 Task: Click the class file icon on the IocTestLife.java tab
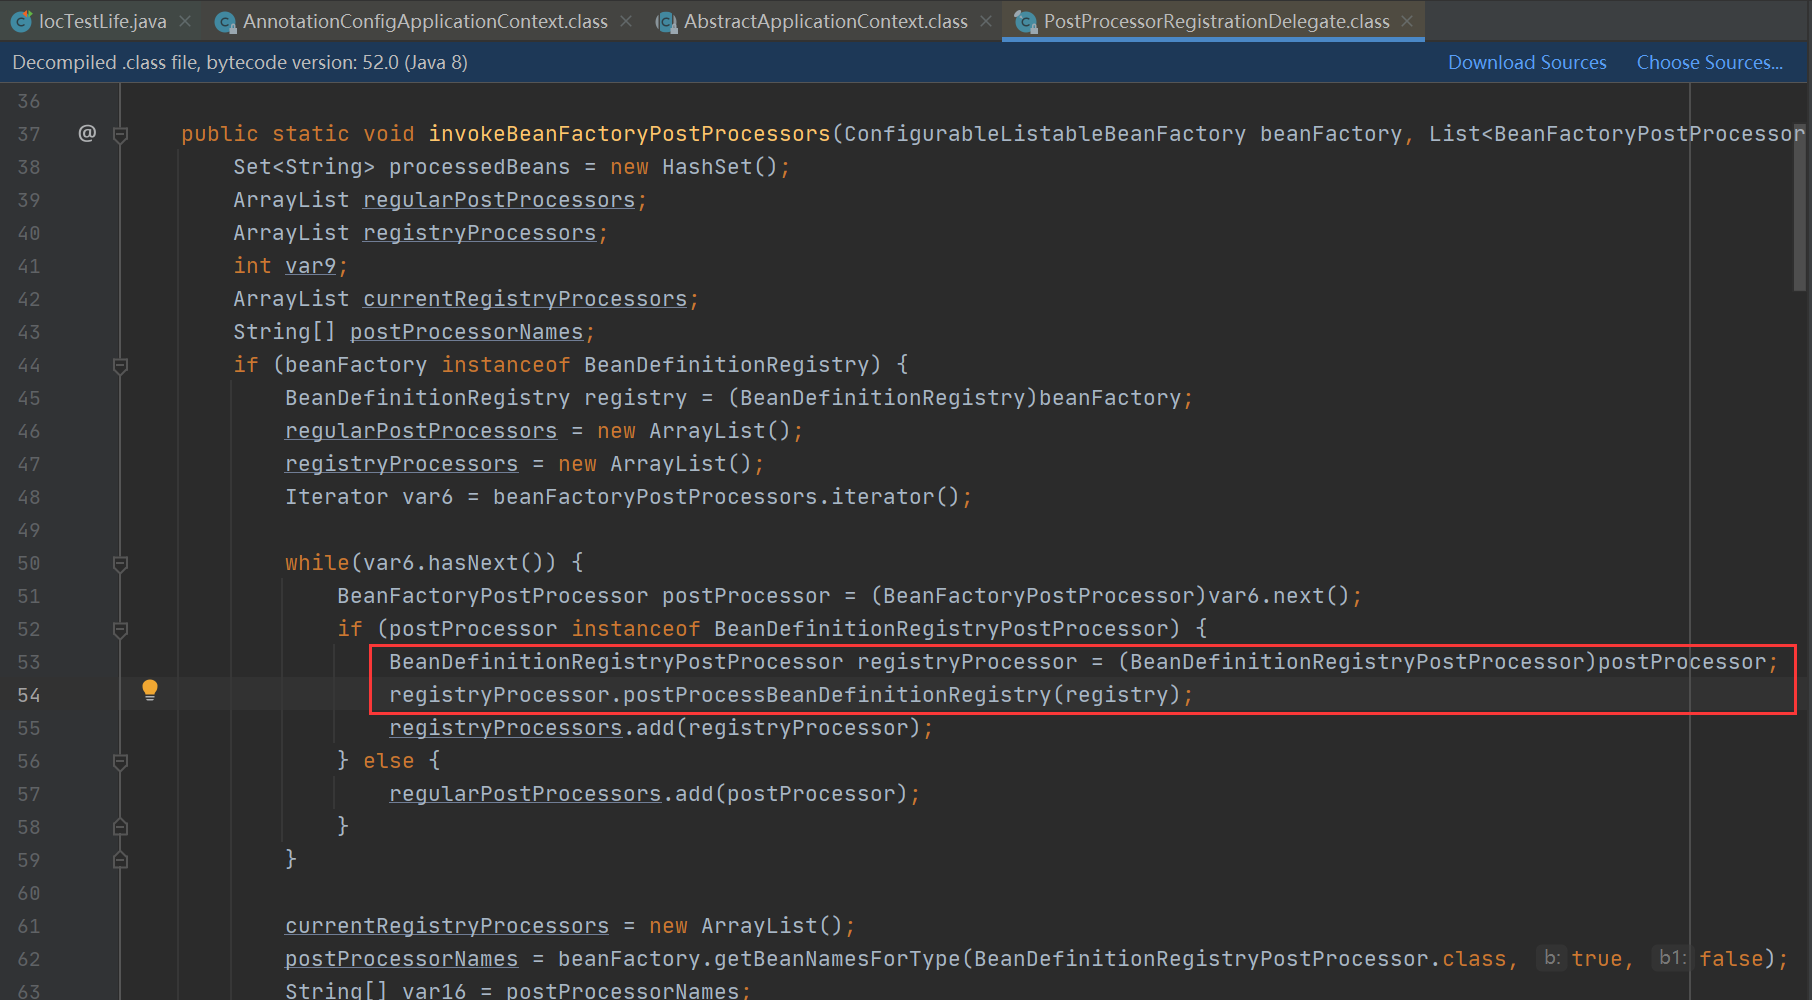[x=21, y=21]
